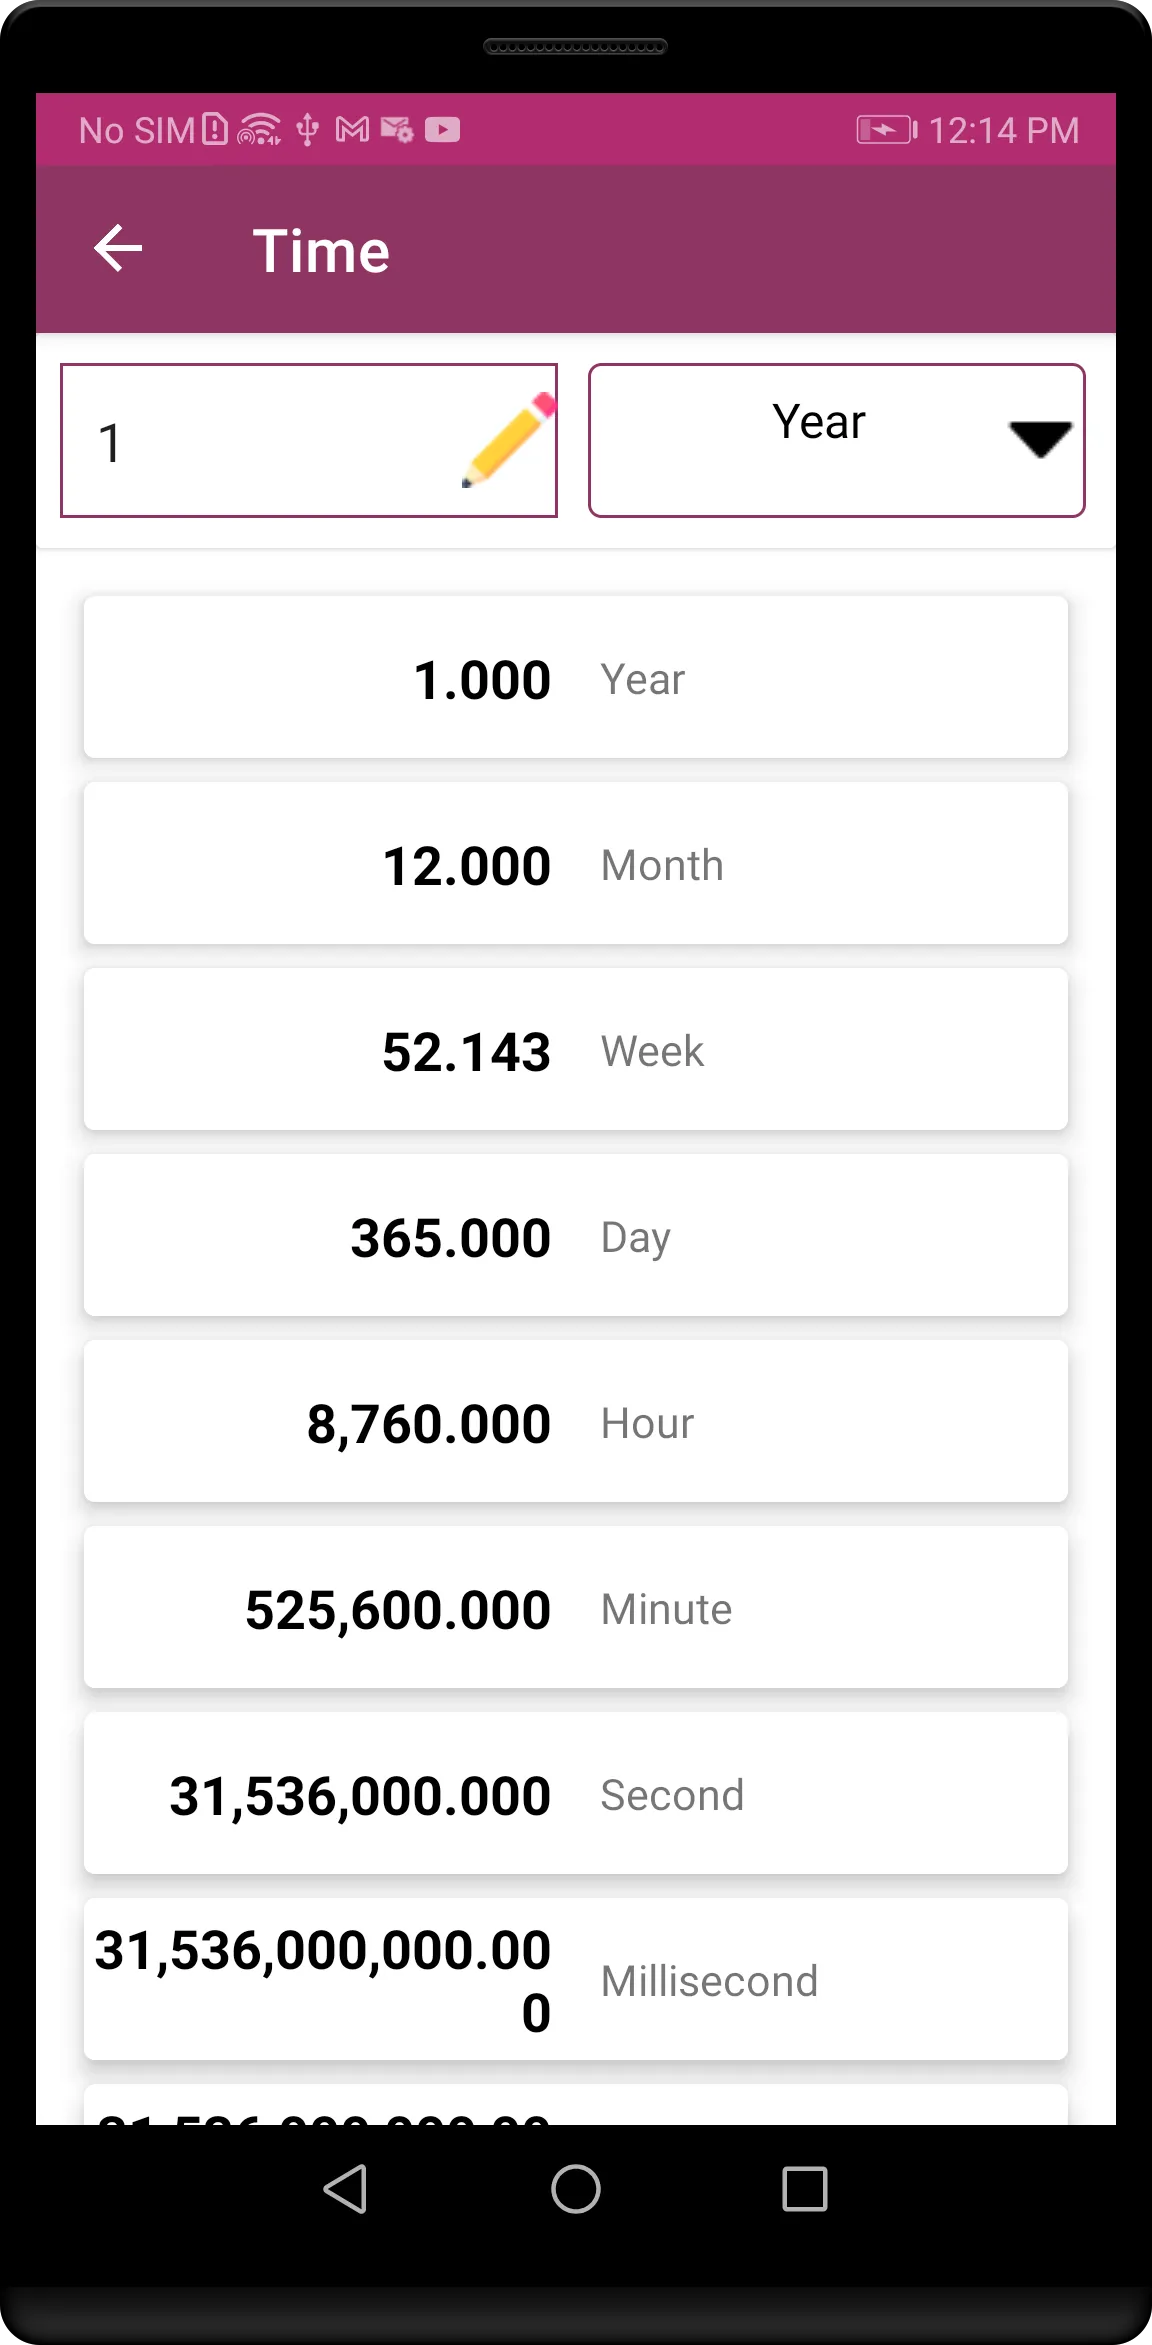Select the 12.000 Month result card
Screen dimensions: 1152x2345
click(576, 863)
